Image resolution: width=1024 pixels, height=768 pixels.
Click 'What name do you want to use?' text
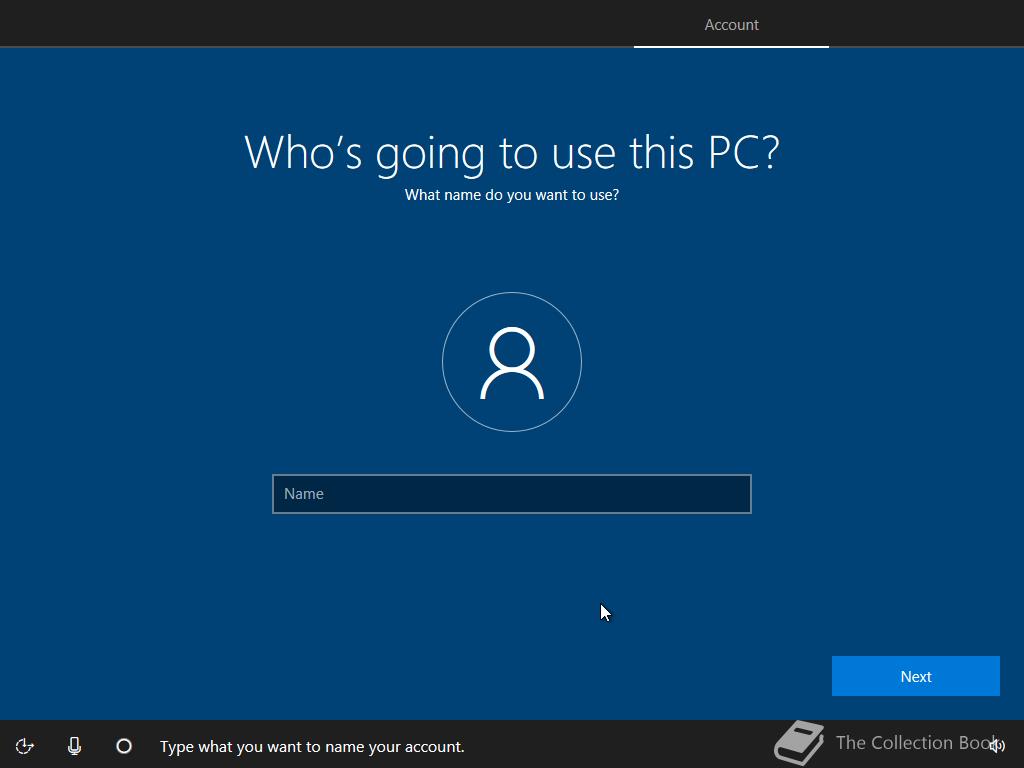pos(512,195)
